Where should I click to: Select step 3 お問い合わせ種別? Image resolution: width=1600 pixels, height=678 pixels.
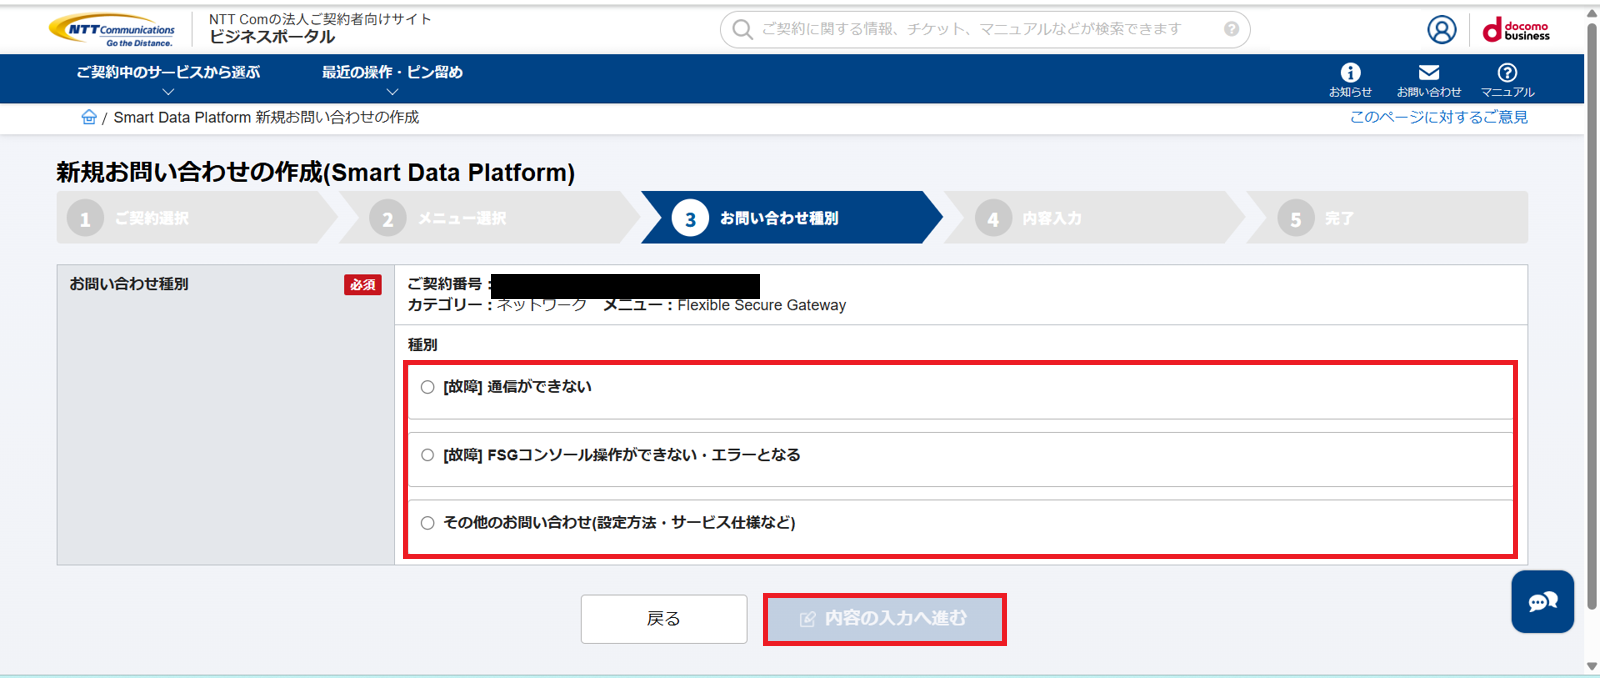tap(792, 218)
